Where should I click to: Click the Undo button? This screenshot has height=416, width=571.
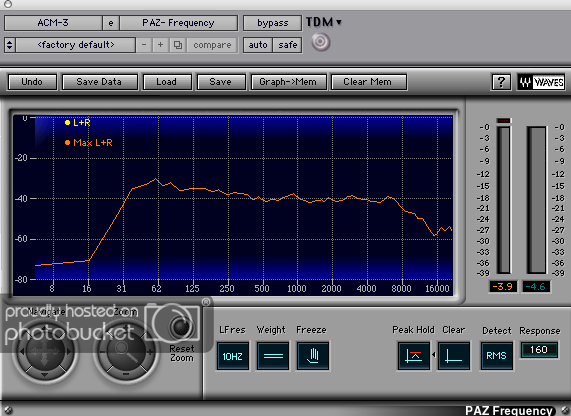point(32,82)
